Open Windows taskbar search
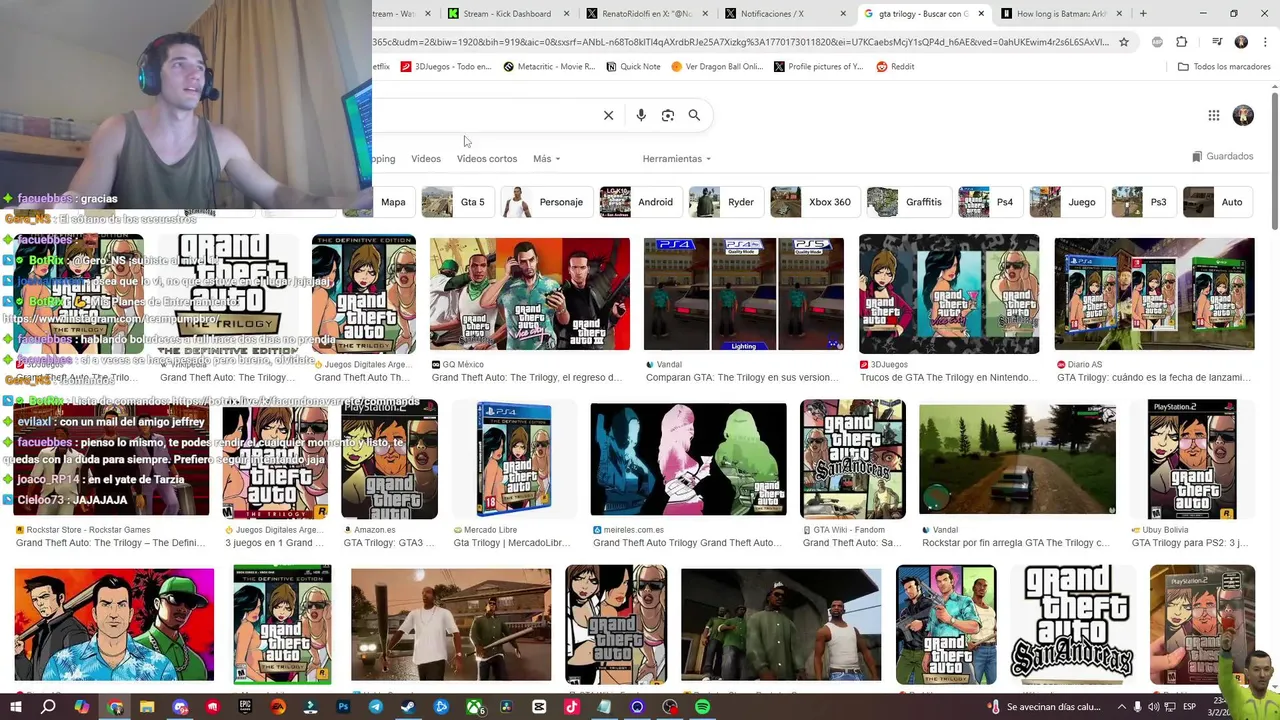The width and height of the screenshot is (1280, 720). click(48, 707)
